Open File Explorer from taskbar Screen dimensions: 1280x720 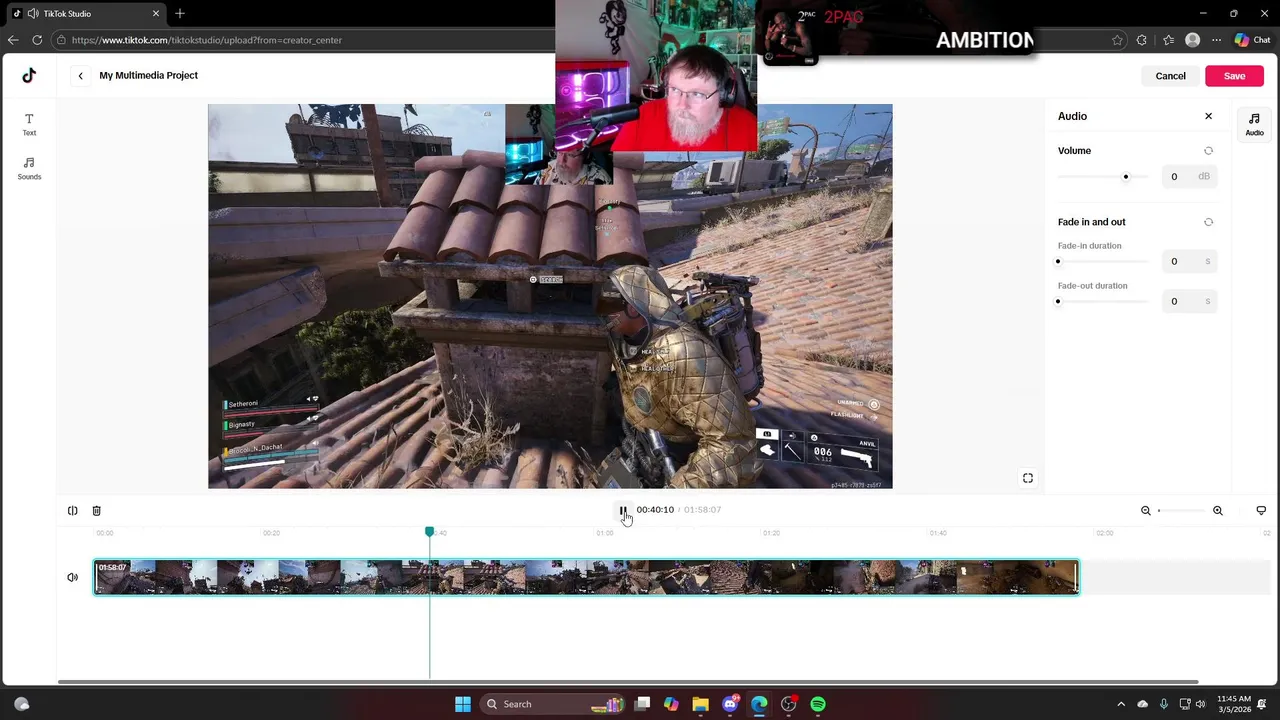point(700,704)
